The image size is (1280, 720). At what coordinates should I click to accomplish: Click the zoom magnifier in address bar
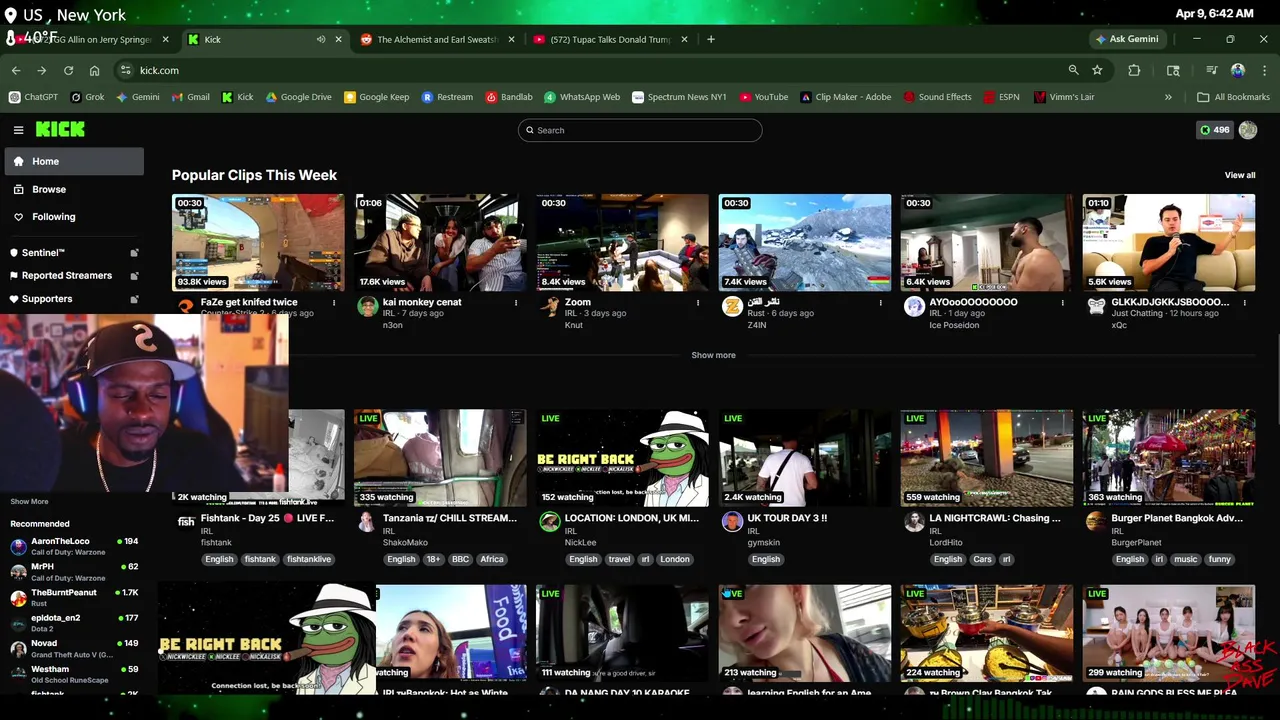click(x=1073, y=70)
